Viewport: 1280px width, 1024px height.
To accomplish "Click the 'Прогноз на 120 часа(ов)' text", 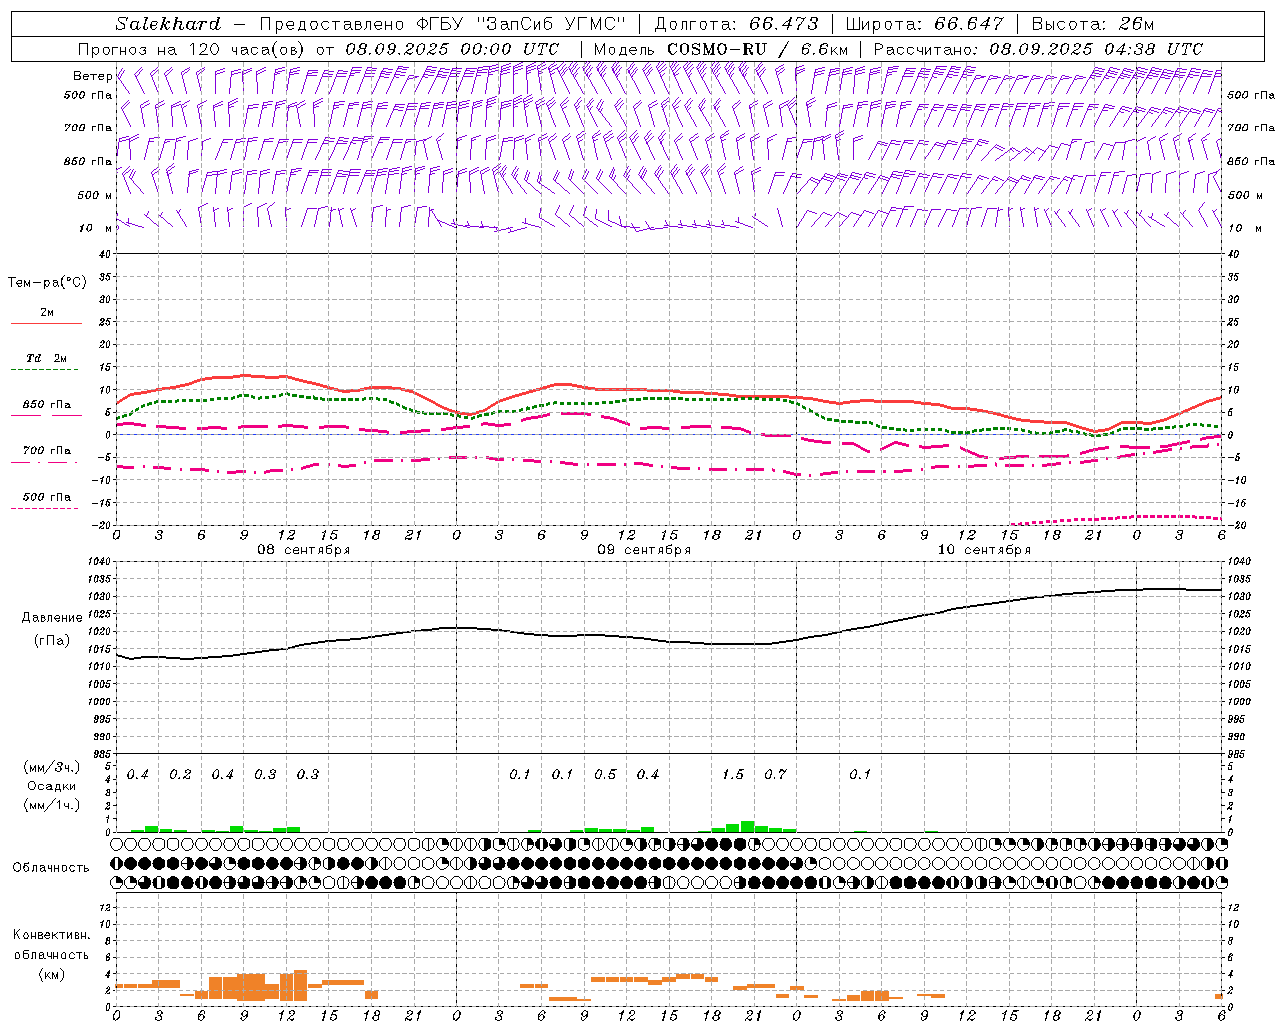I will click(192, 49).
